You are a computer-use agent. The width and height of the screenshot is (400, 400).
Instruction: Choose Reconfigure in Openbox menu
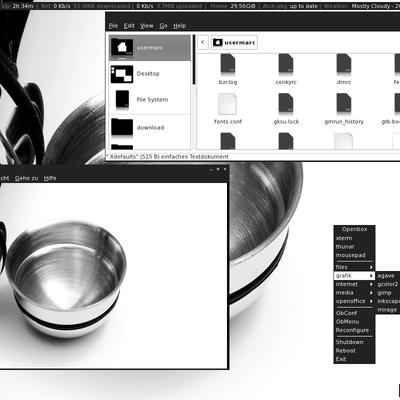click(355, 330)
